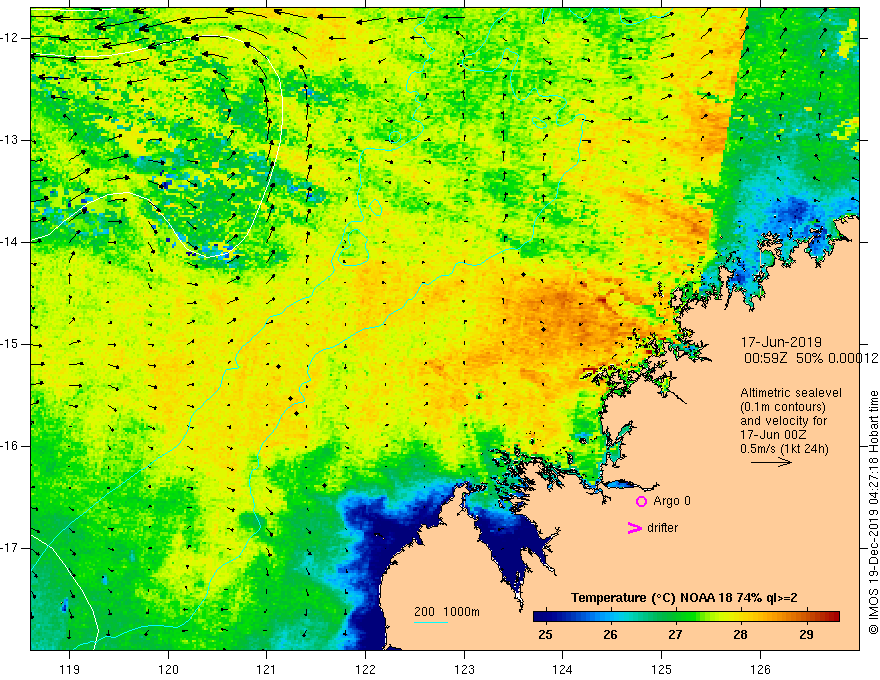This screenshot has width=880, height=680.
Task: Click longitude label 122 on bottom axis
Action: 365,669
